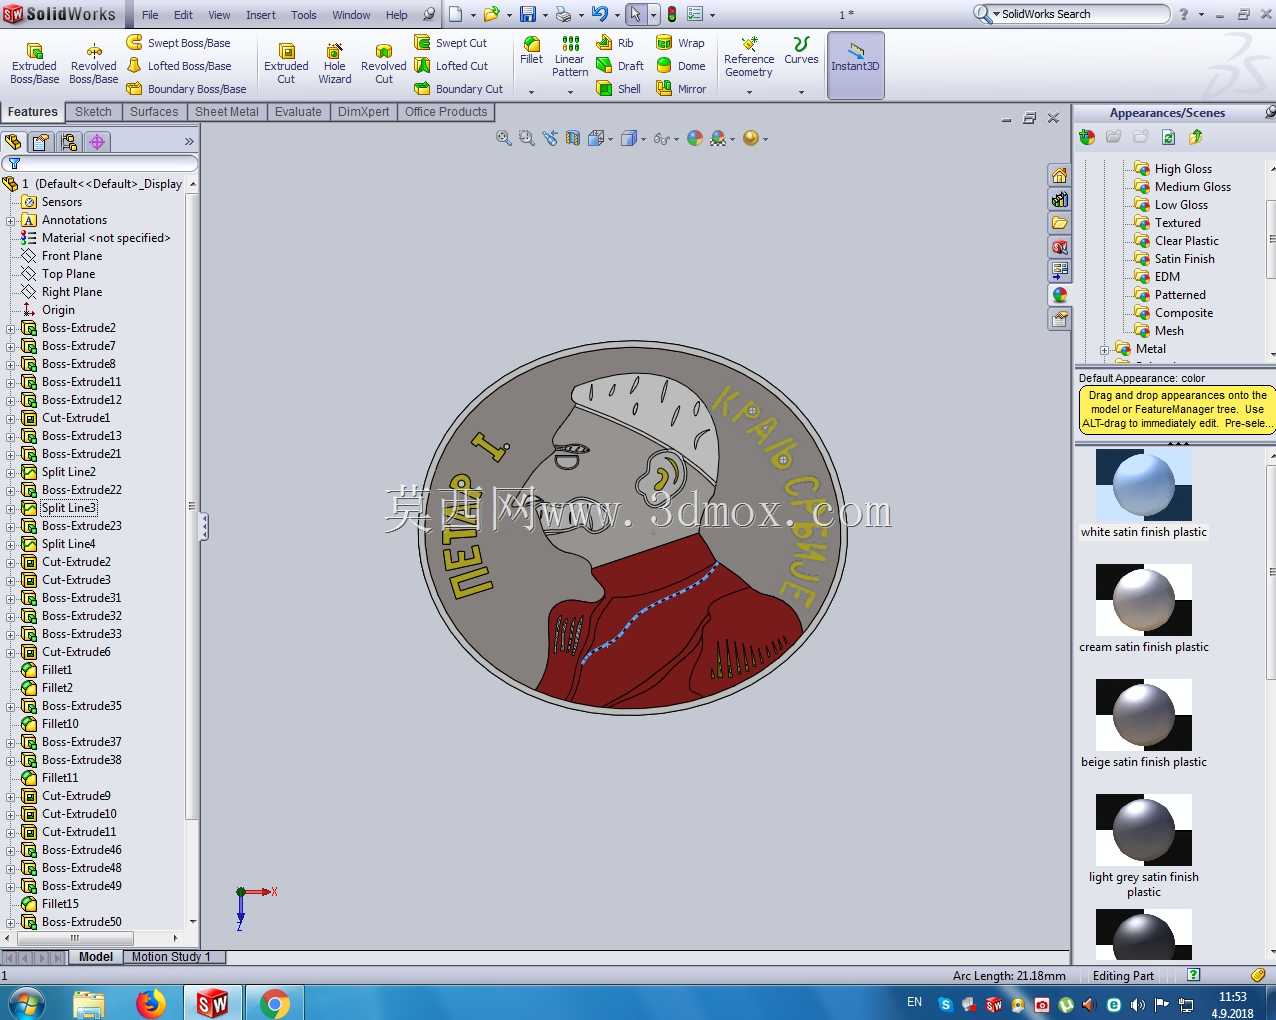This screenshot has width=1276, height=1020.
Task: Open Google Chrome from the taskbar
Action: (274, 1003)
